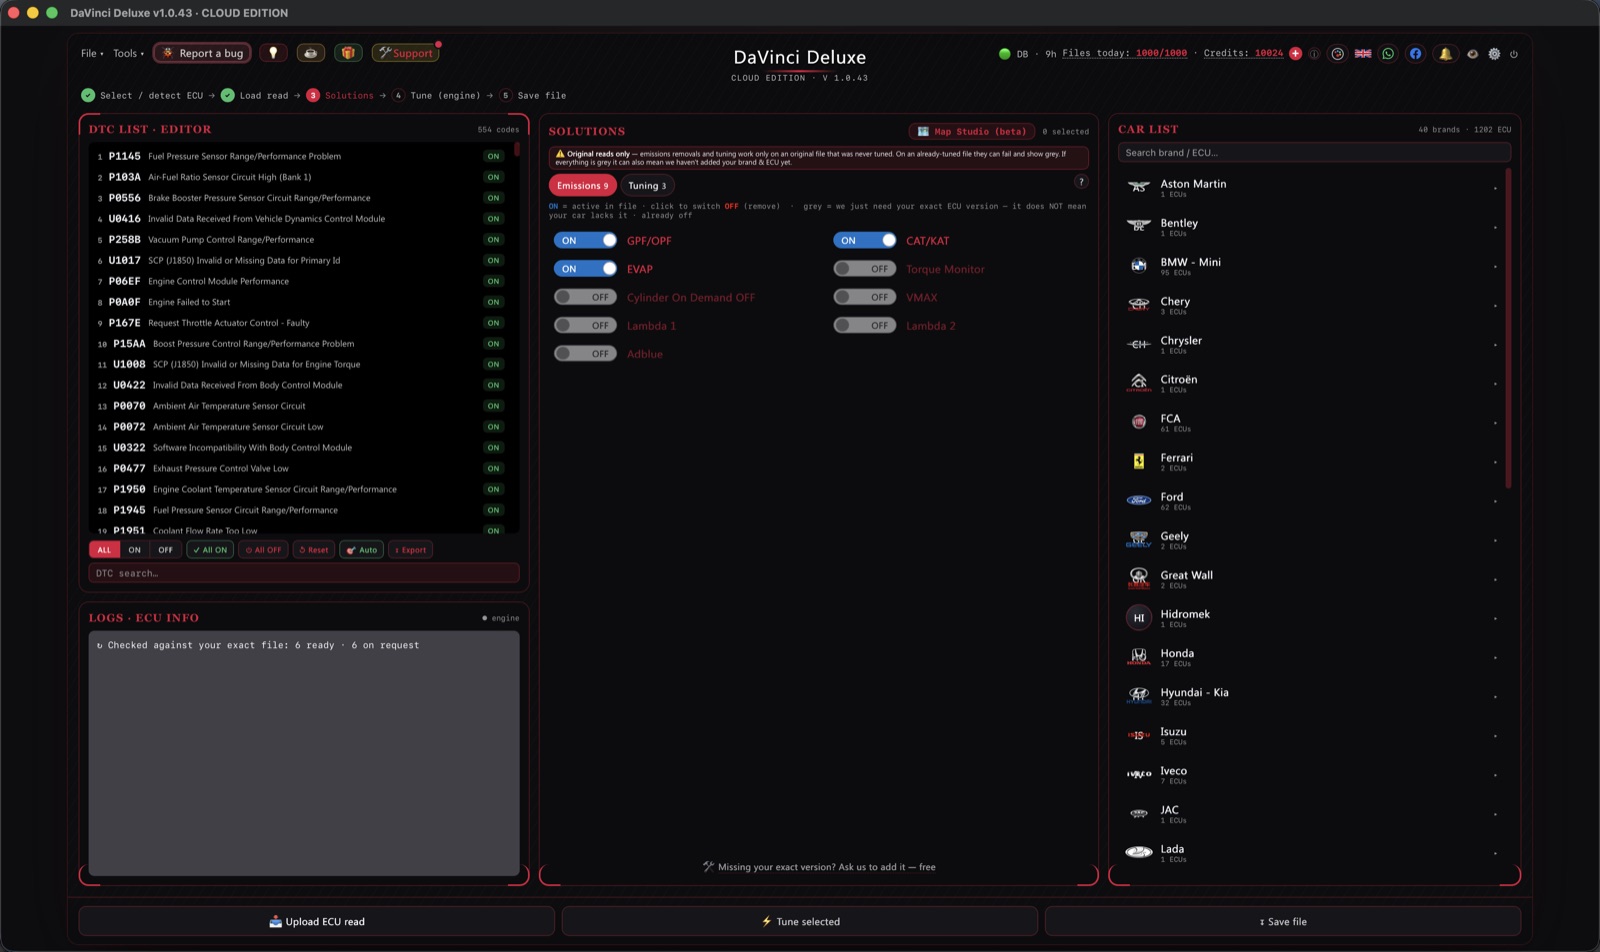Image resolution: width=1600 pixels, height=952 pixels.
Task: Click the All ON button
Action: pos(210,550)
